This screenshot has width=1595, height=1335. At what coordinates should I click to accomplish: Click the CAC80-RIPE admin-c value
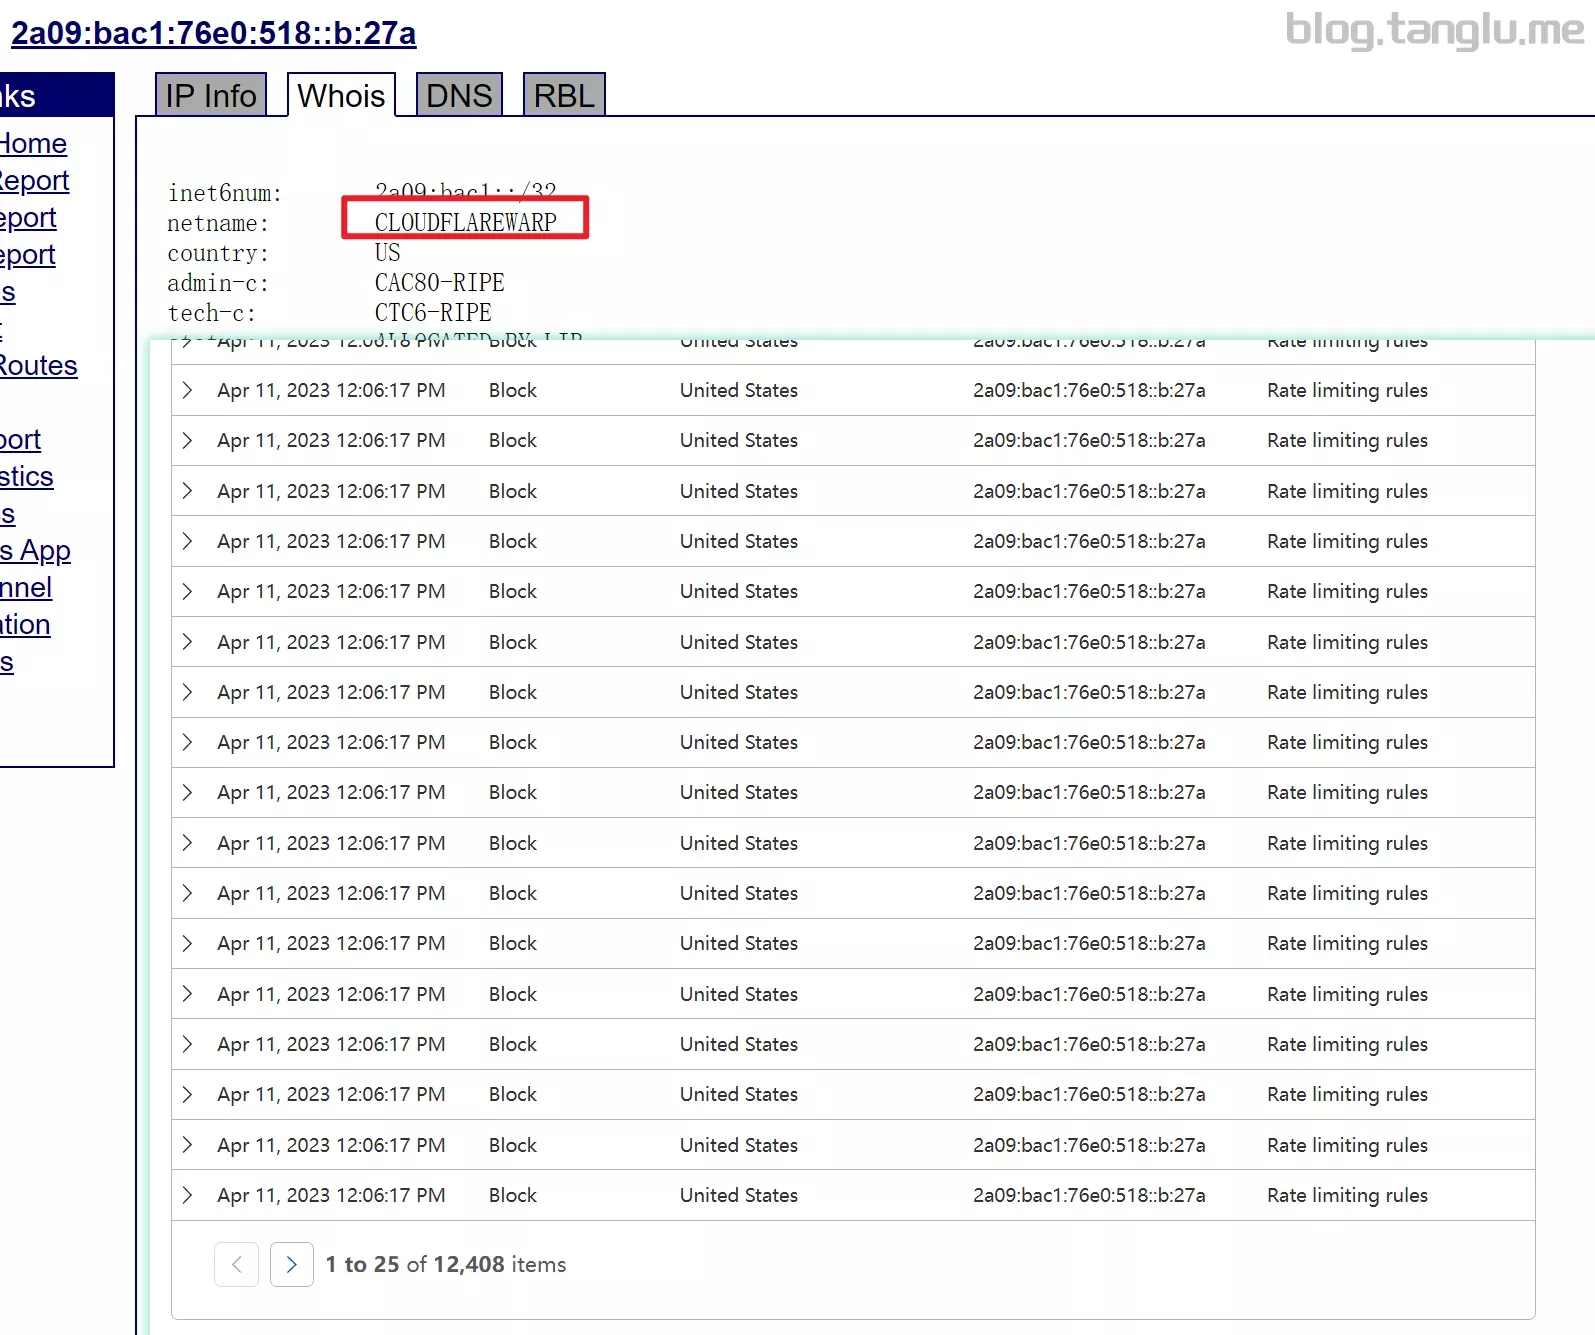tap(439, 283)
